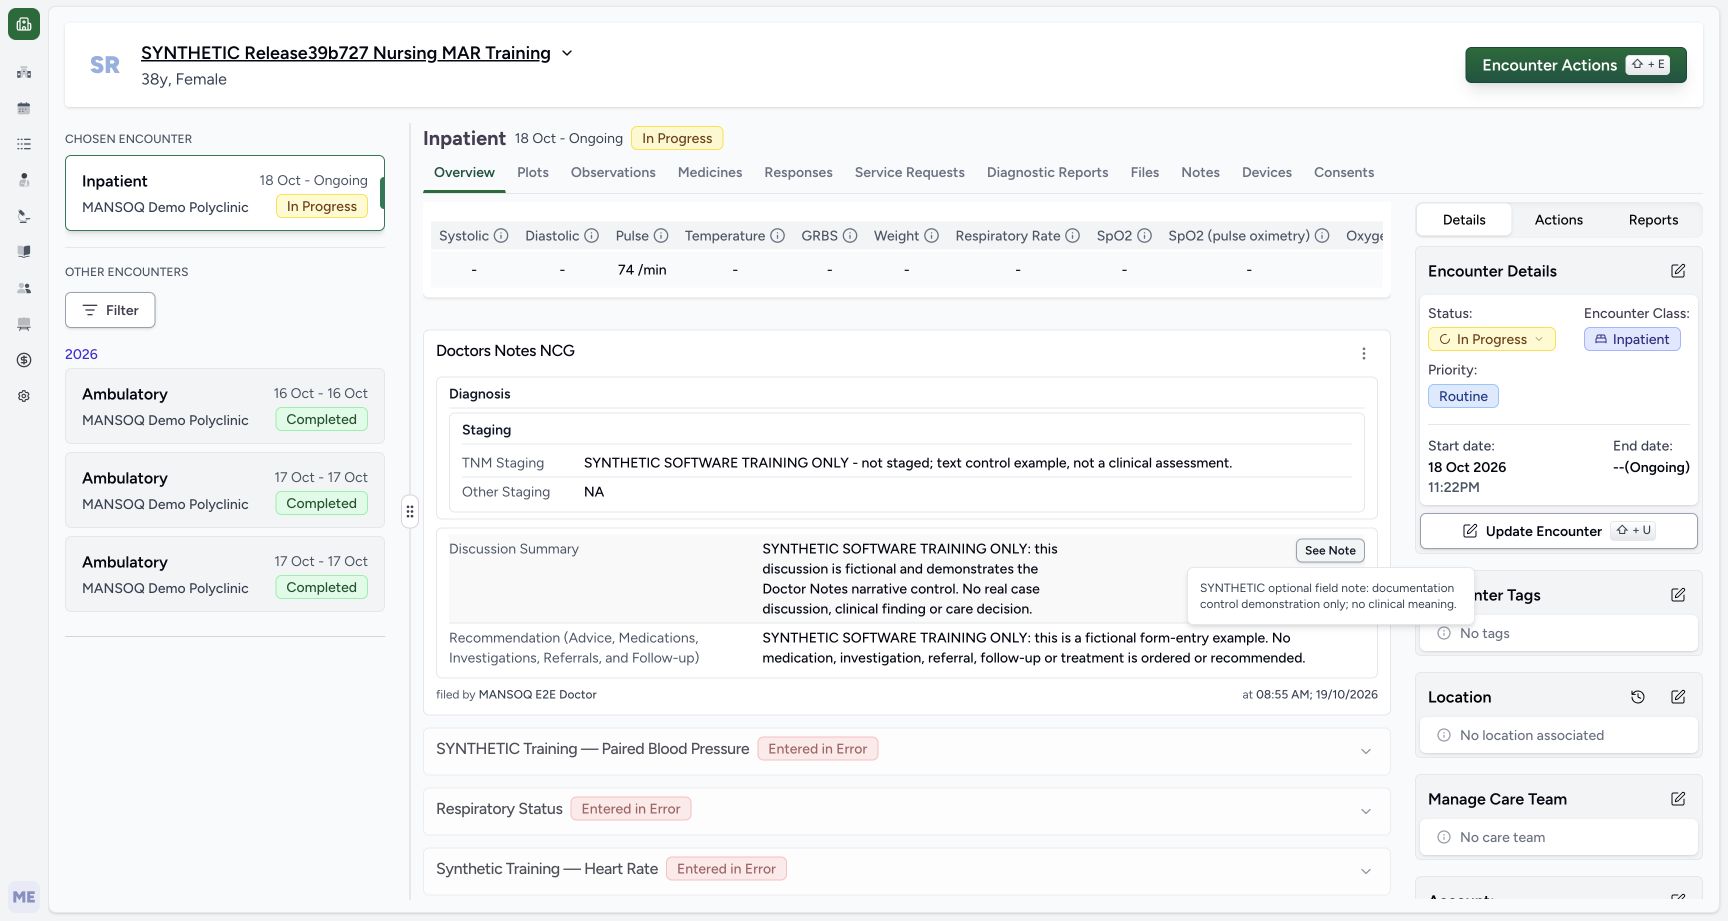Open the calendar icon in the sidebar

coord(24,108)
